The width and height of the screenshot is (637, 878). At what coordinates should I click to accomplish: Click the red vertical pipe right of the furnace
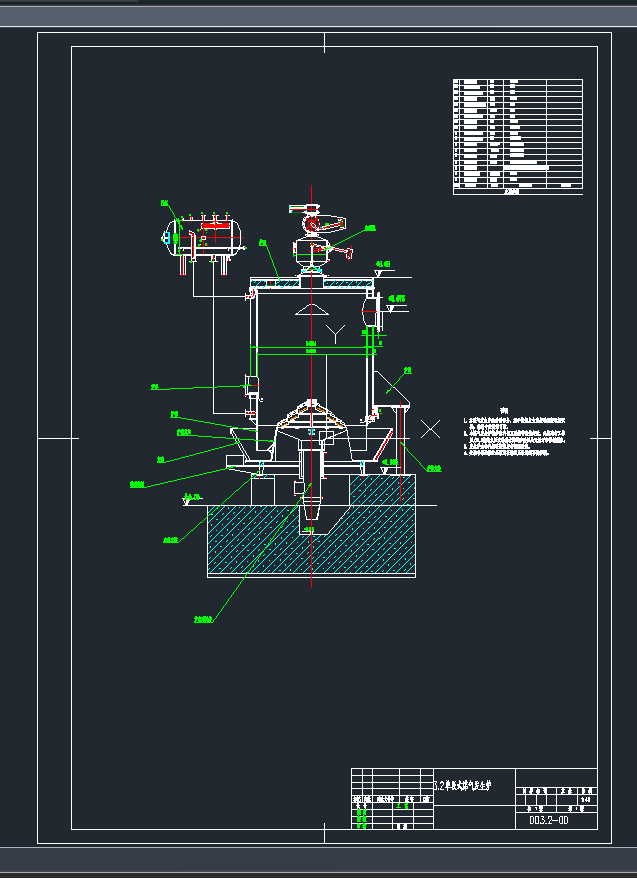click(x=399, y=438)
